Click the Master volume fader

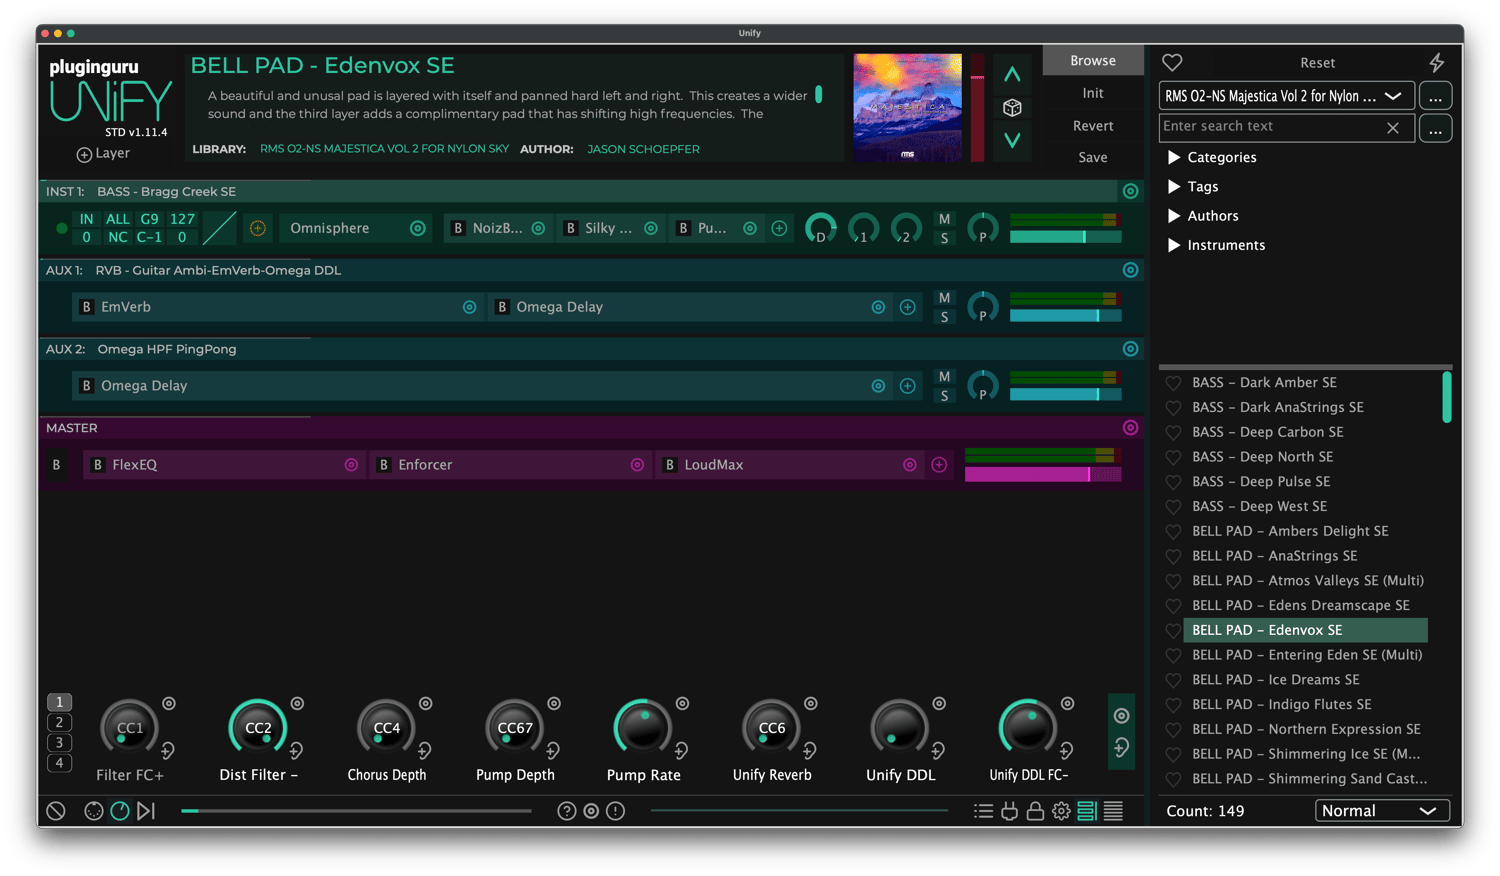tap(1042, 474)
